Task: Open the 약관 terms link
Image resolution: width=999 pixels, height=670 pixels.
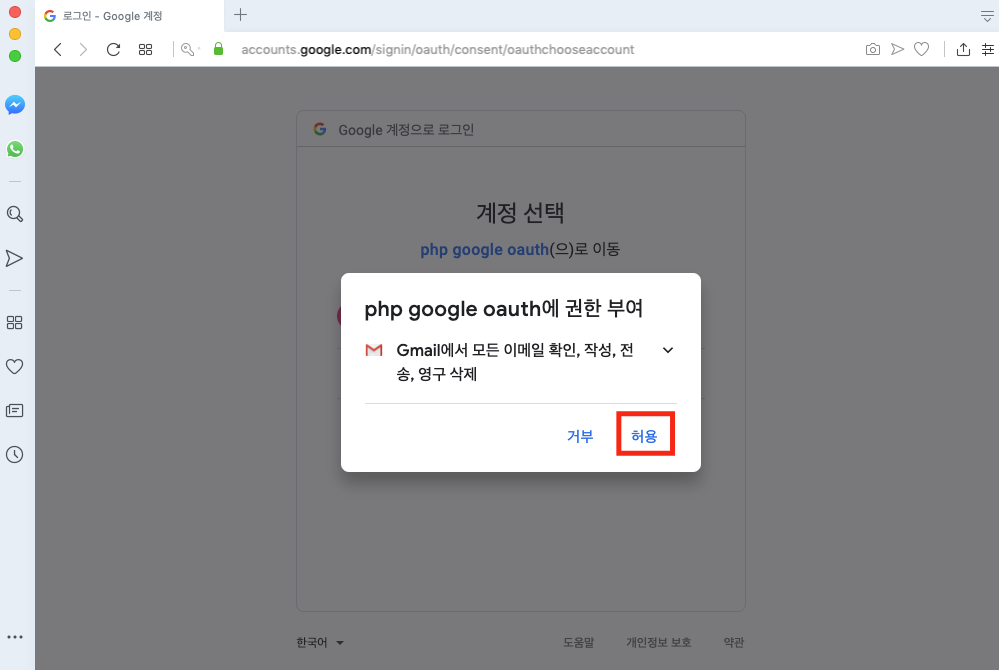Action: tap(734, 643)
